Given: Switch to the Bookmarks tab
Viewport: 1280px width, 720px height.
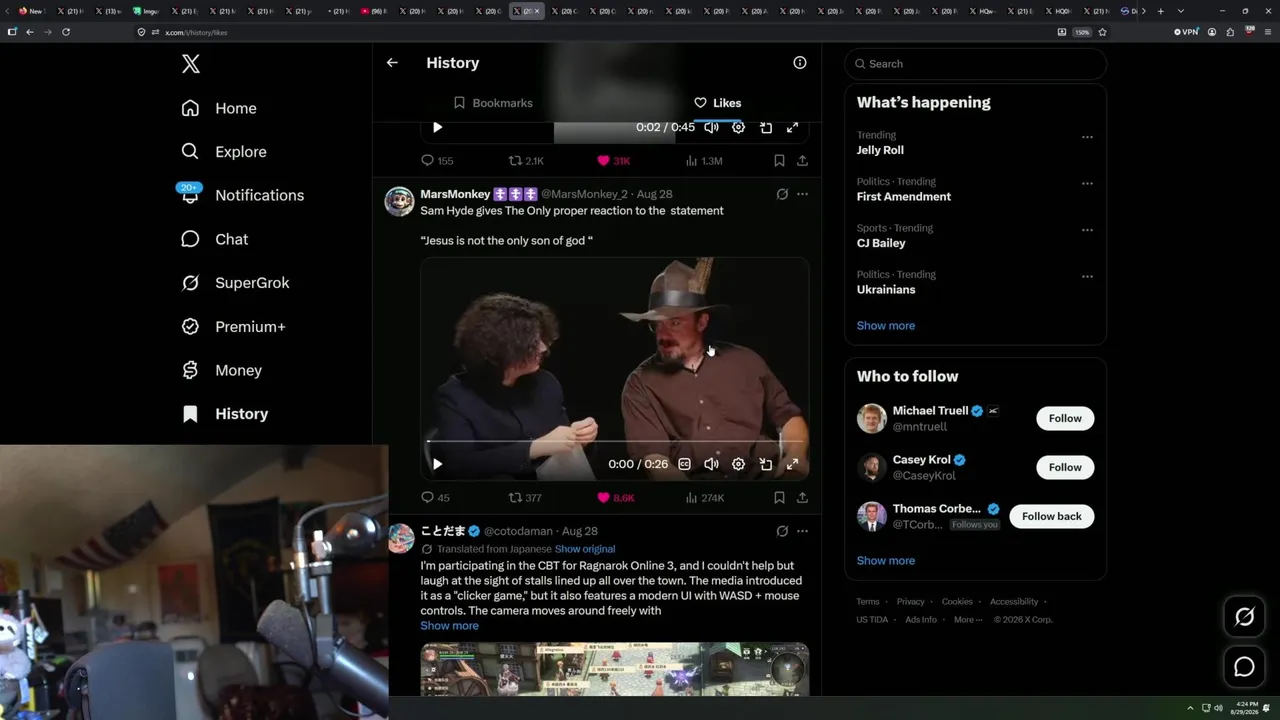Looking at the screenshot, I should tap(493, 103).
